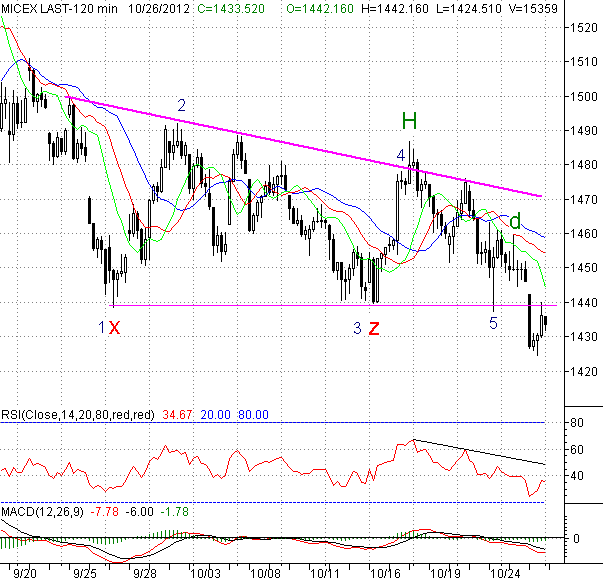Image resolution: width=603 pixels, height=583 pixels.
Task: Click volume value V=15359
Action: [533, 8]
